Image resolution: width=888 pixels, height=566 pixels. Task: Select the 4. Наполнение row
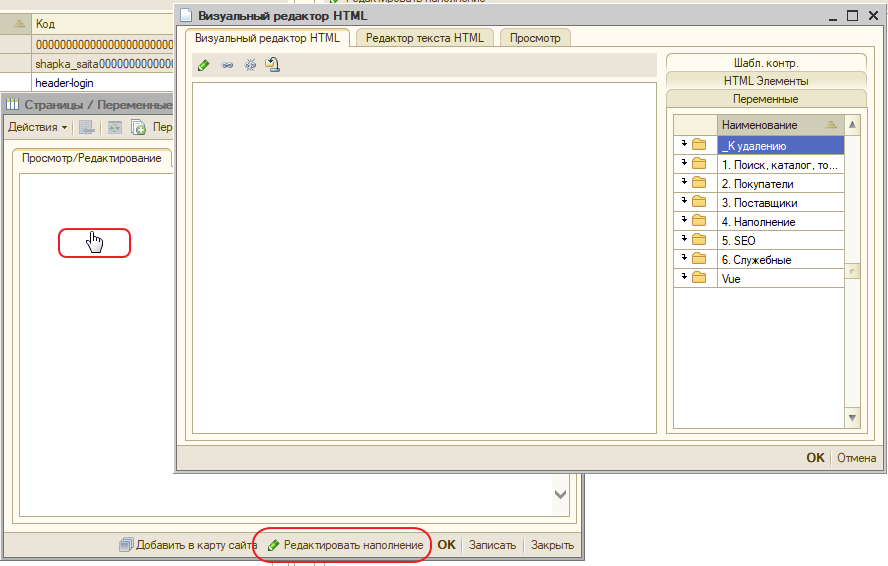click(759, 222)
